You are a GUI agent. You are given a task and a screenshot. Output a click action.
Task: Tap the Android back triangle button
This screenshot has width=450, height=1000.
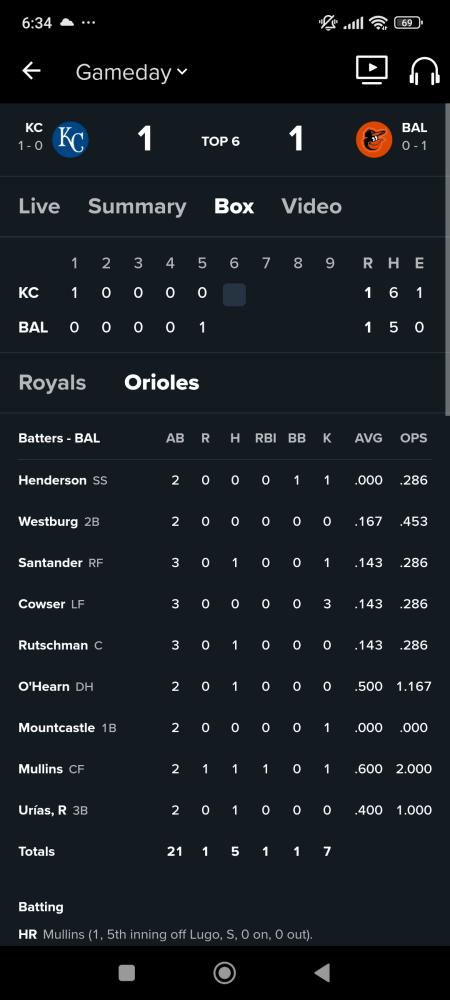pos(323,973)
